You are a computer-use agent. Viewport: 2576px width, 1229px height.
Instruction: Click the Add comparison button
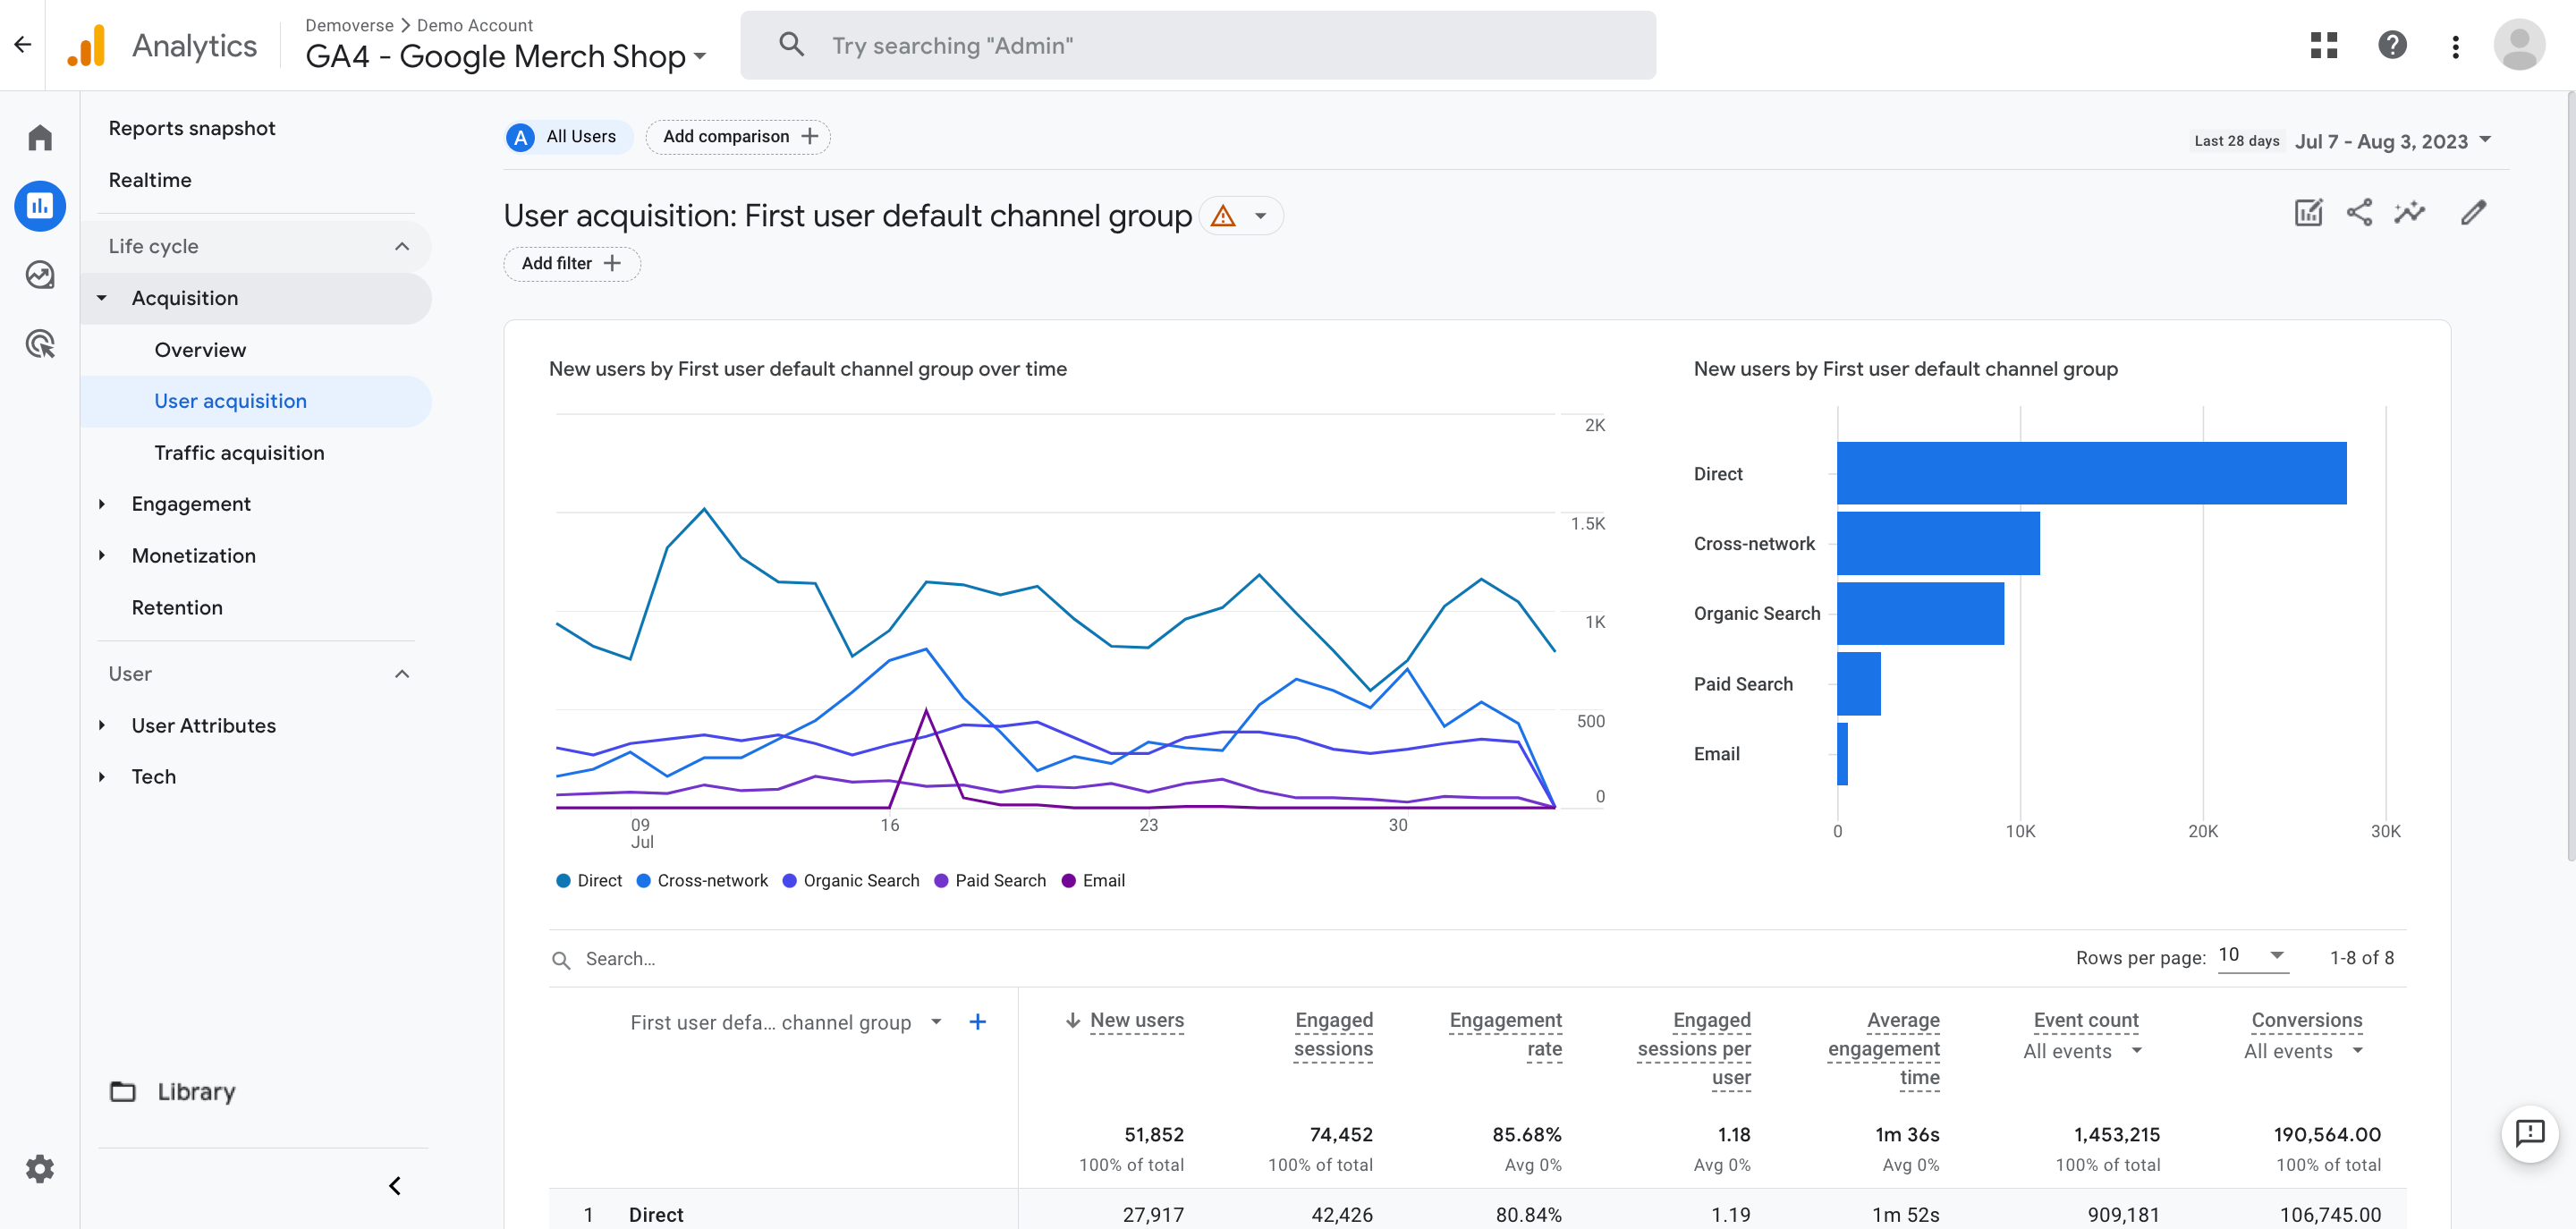738,136
